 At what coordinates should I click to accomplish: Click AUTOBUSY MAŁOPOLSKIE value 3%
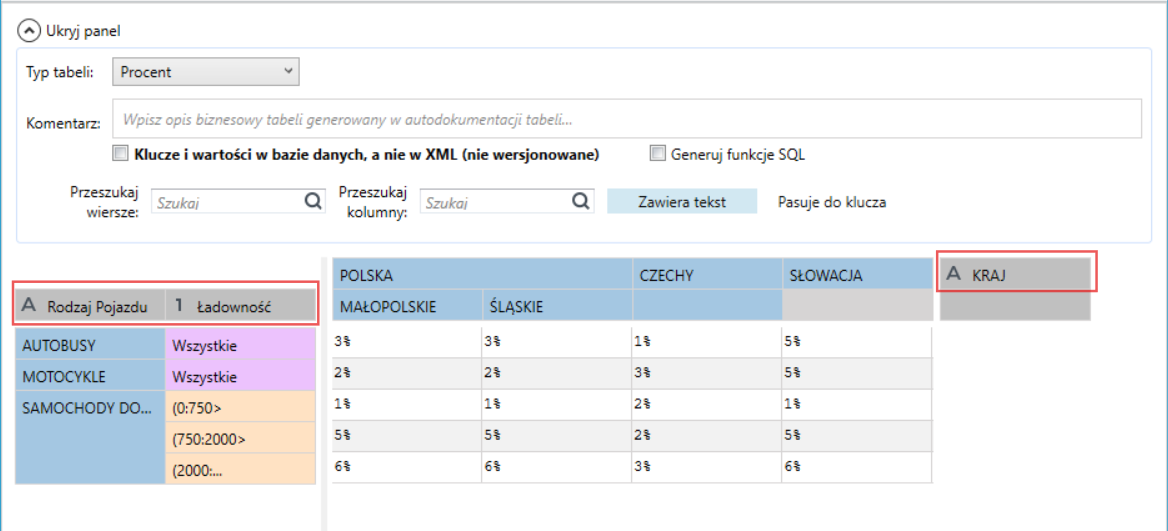[x=407, y=342]
